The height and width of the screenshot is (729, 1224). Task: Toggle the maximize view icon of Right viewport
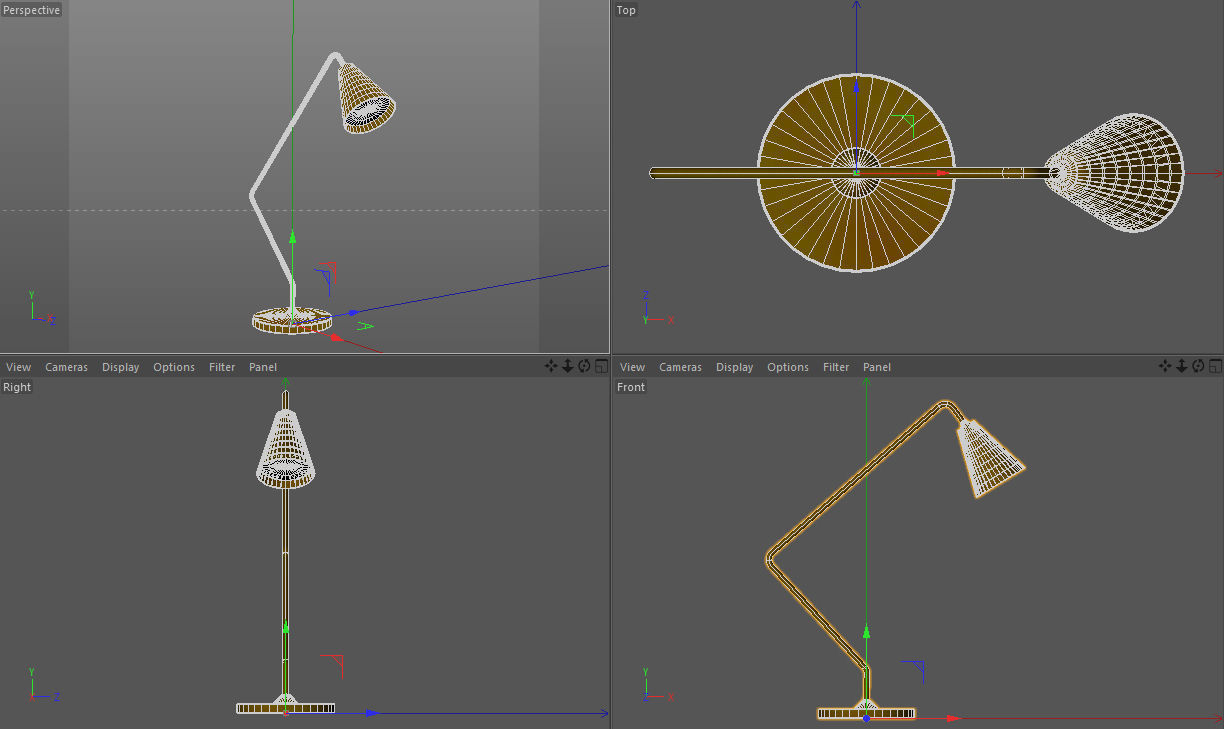tap(601, 366)
